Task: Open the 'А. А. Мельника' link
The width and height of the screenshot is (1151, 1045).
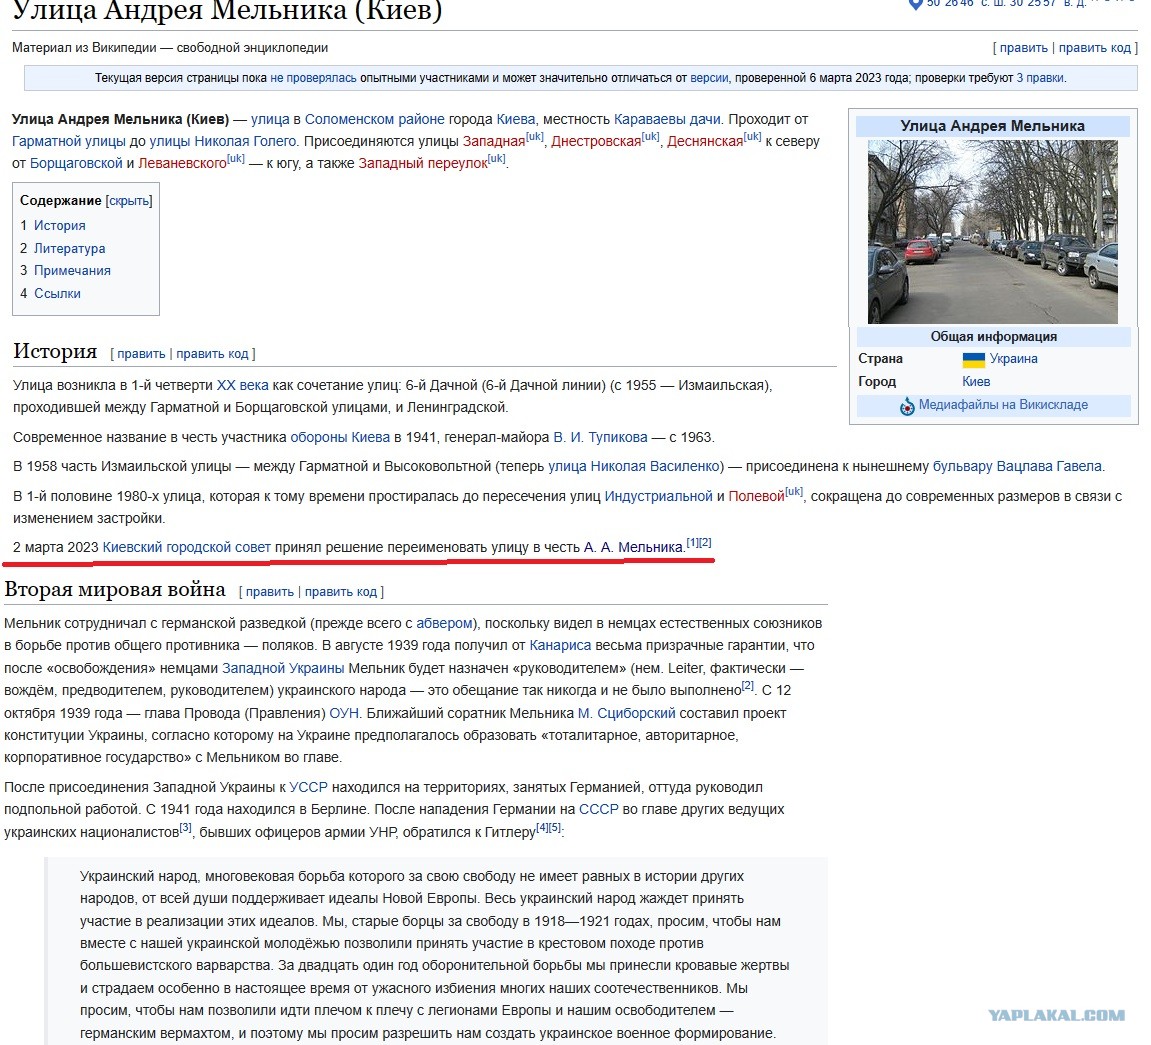Action: (x=633, y=547)
